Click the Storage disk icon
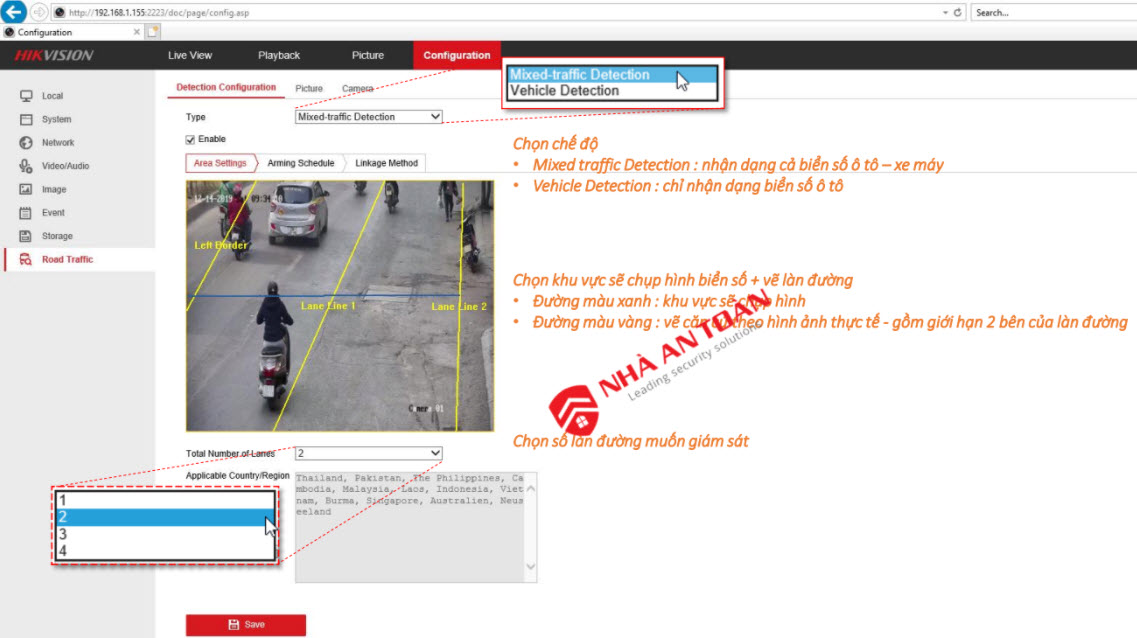This screenshot has height=638, width=1137. [x=26, y=236]
